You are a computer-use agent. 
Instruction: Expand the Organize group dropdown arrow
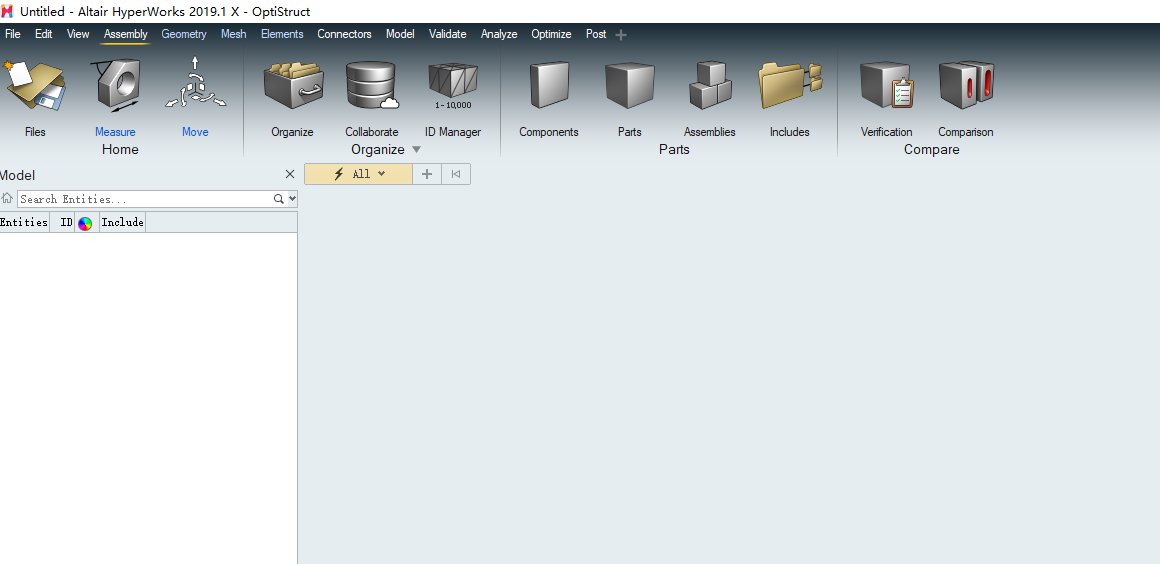click(417, 150)
